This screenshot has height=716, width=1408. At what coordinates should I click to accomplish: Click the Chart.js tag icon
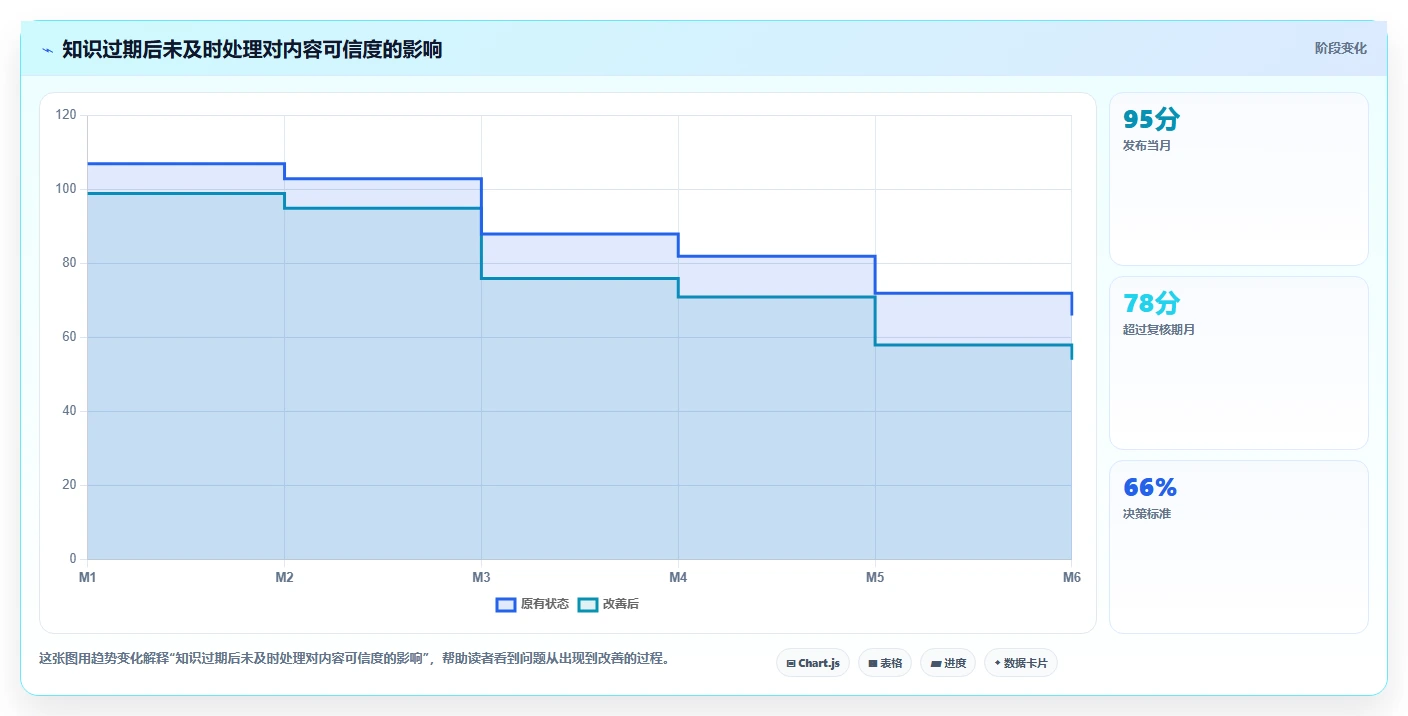pyautogui.click(x=791, y=663)
